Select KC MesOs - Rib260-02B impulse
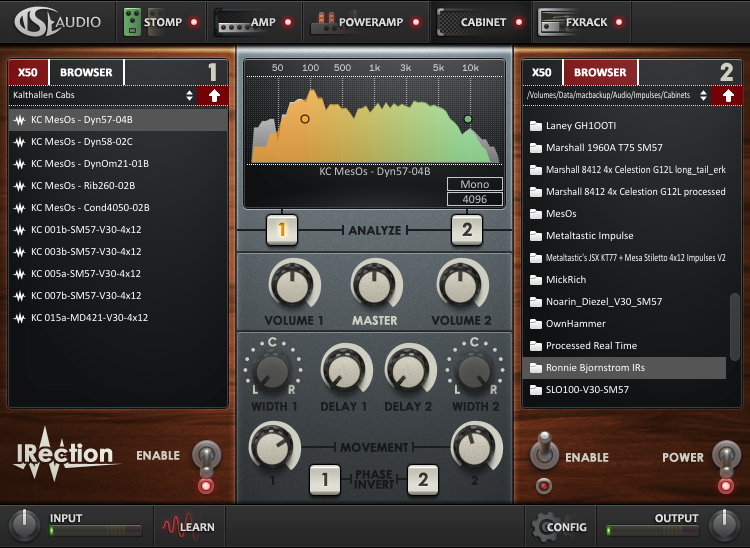750x548 pixels. (118, 186)
